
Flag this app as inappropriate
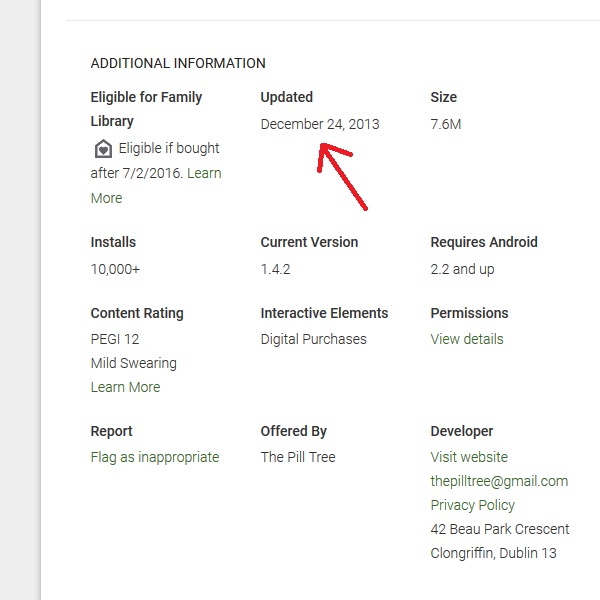click(x=155, y=457)
